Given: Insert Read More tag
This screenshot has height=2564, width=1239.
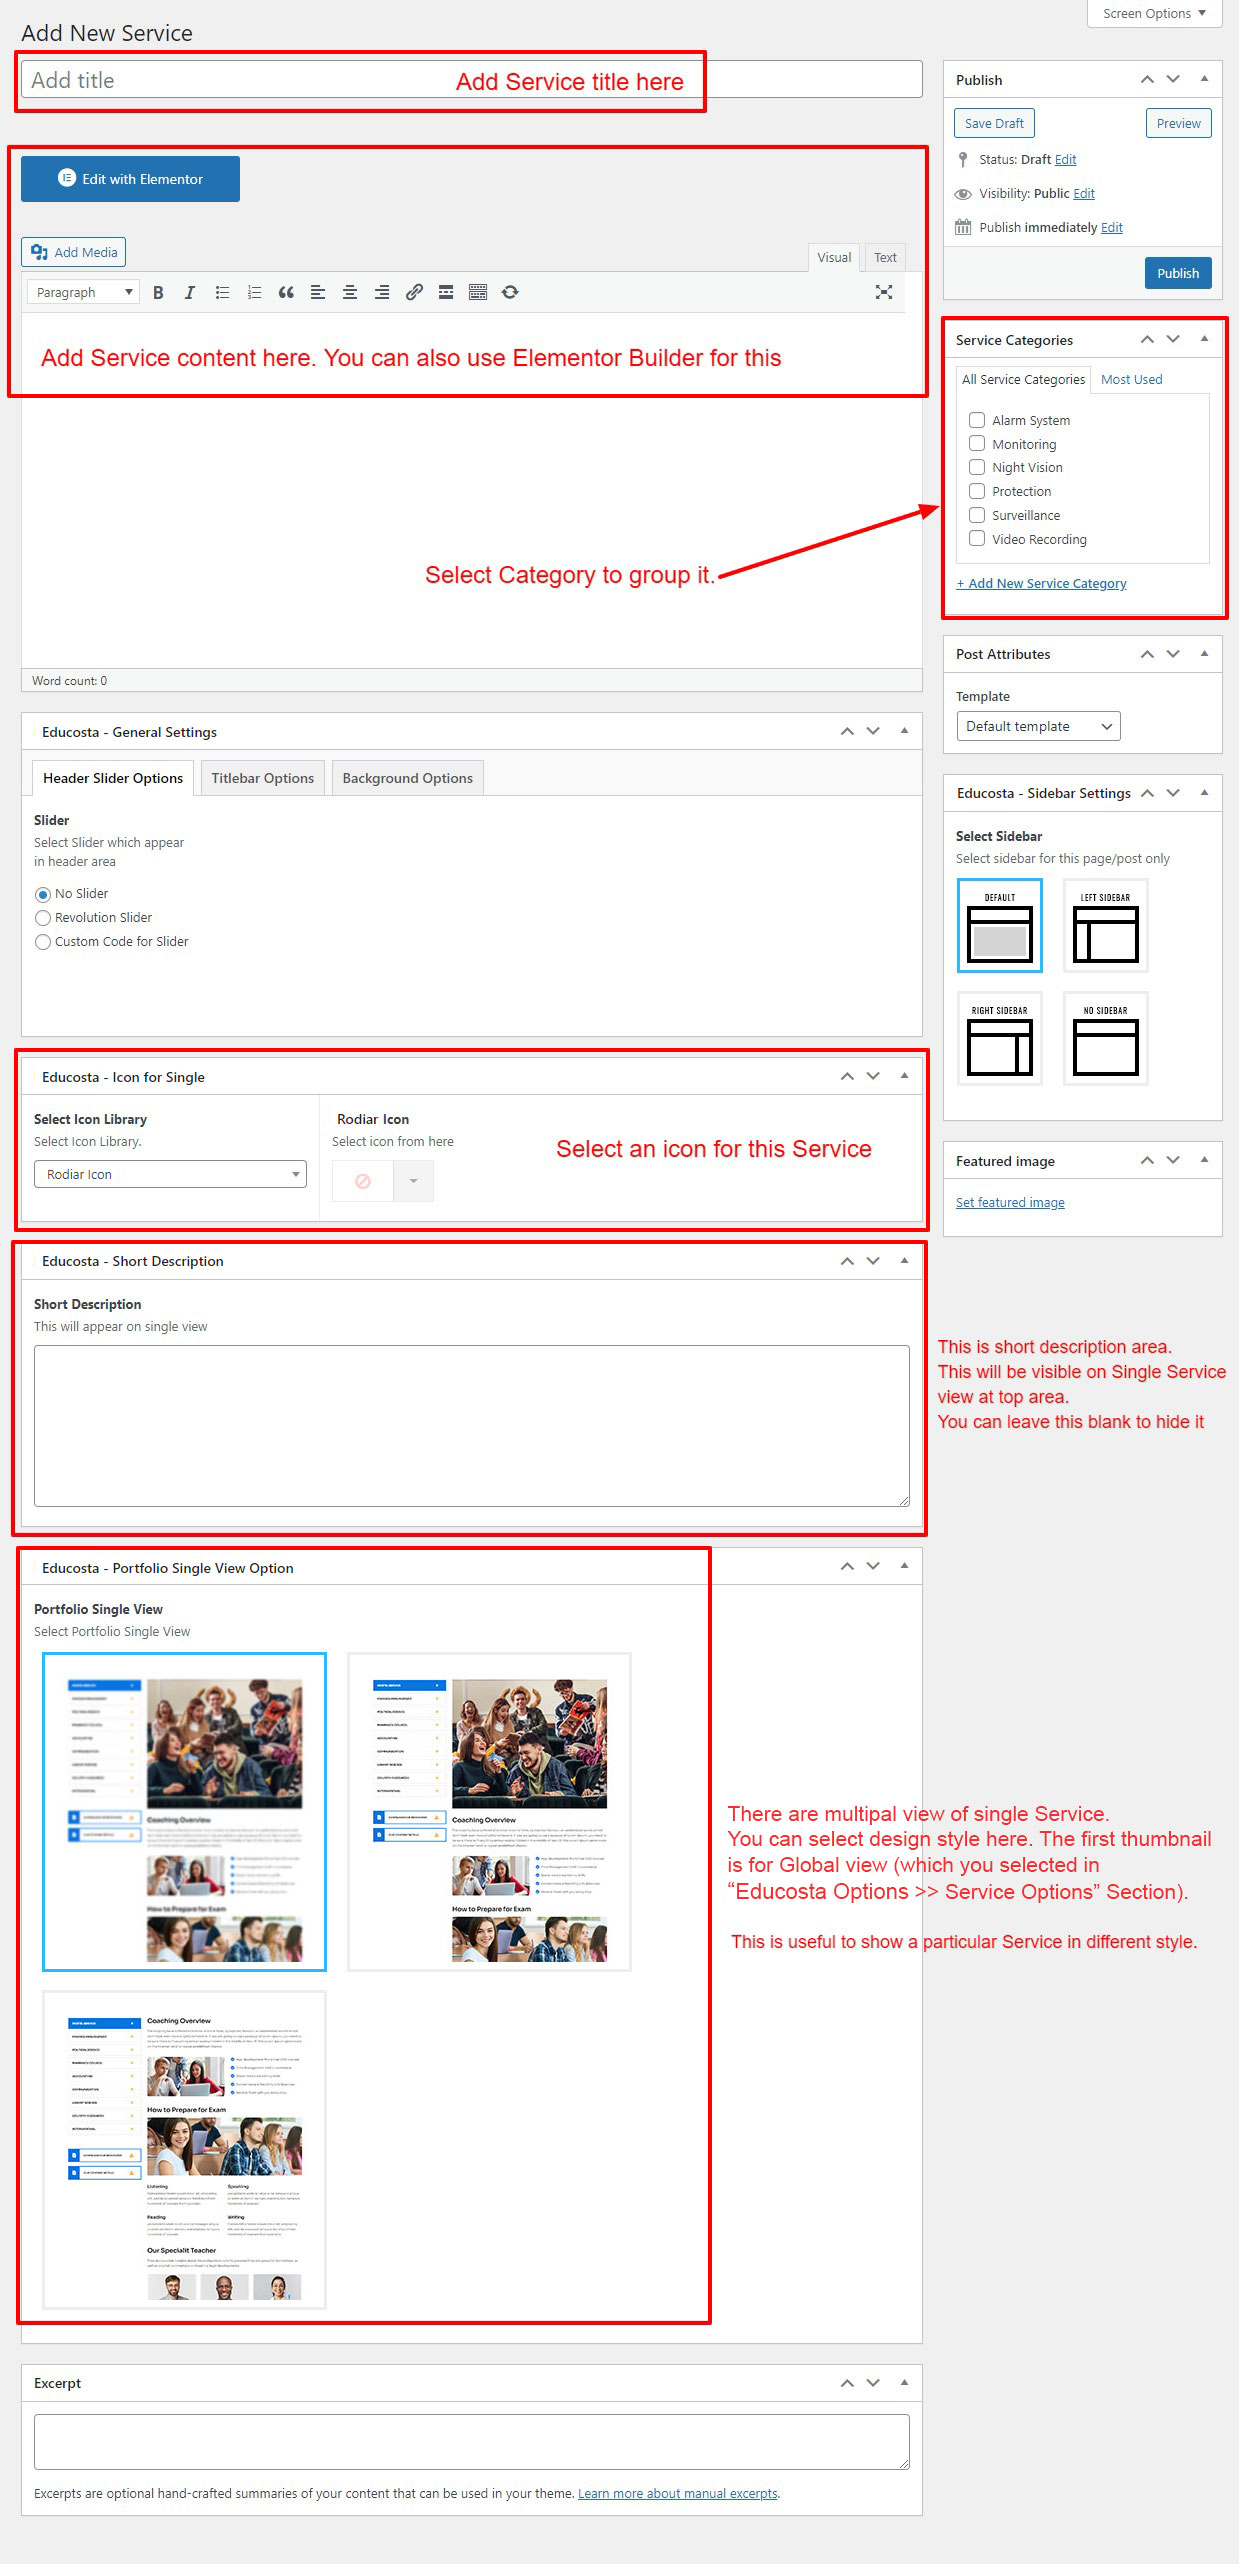Looking at the screenshot, I should tap(446, 292).
